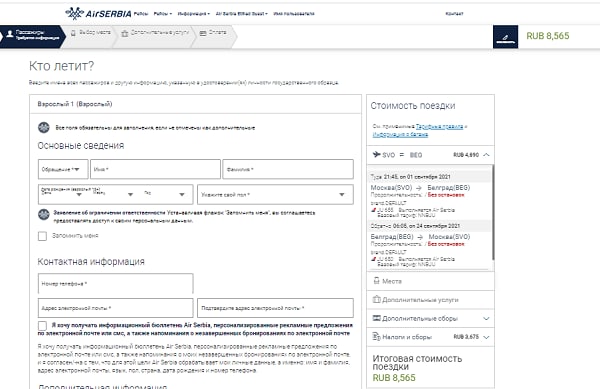Click the airplane icon next to SVO
The image size is (600, 389).
(377, 155)
